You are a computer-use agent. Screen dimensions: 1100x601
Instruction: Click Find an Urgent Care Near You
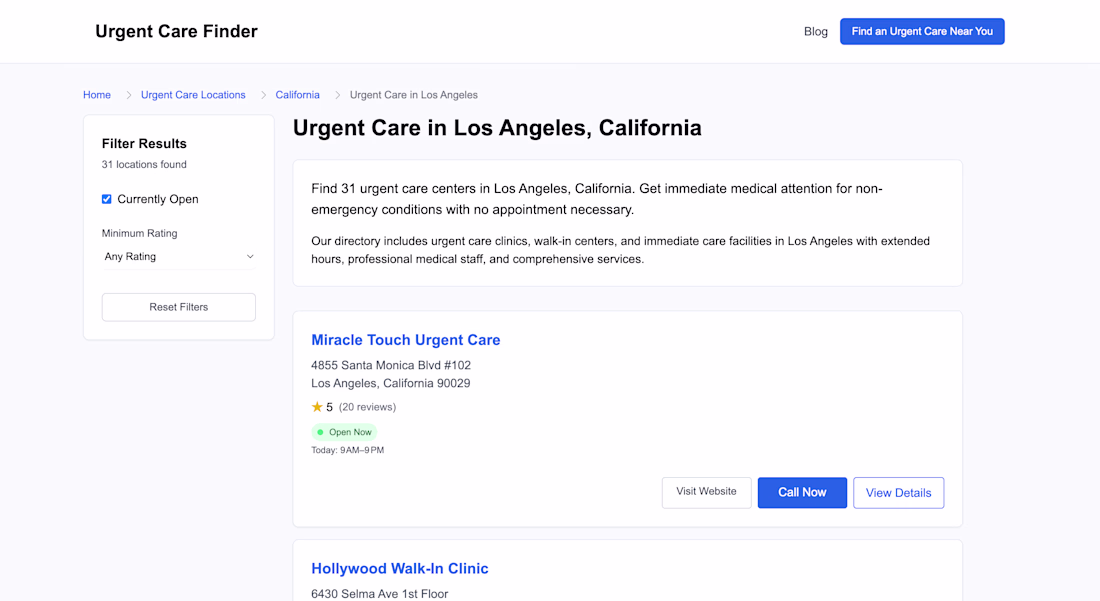[x=922, y=32]
